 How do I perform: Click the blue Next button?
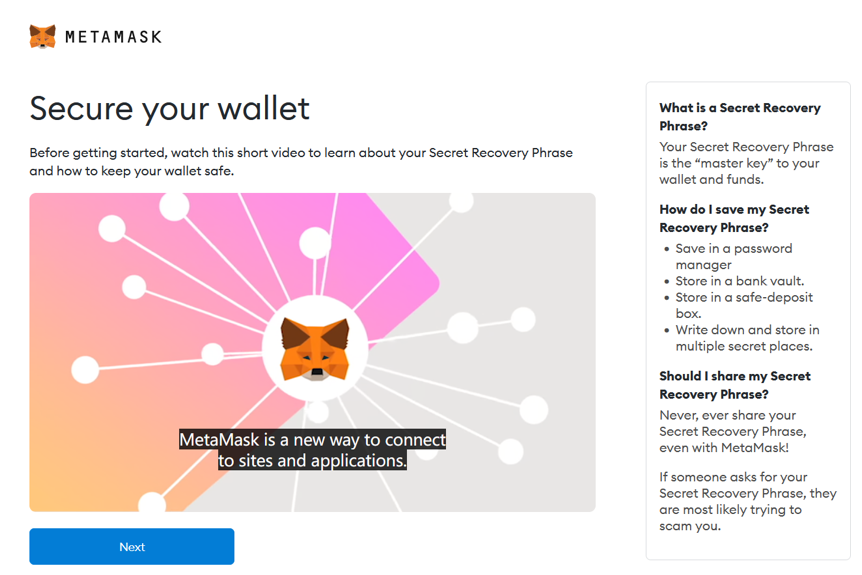click(x=132, y=546)
